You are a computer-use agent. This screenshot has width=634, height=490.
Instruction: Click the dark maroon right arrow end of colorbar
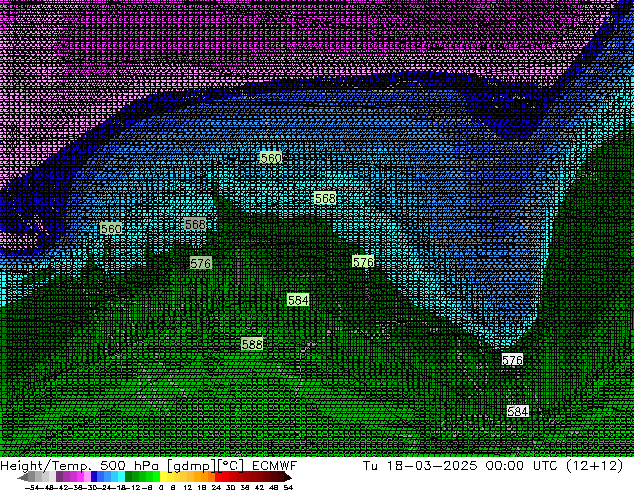point(288,477)
